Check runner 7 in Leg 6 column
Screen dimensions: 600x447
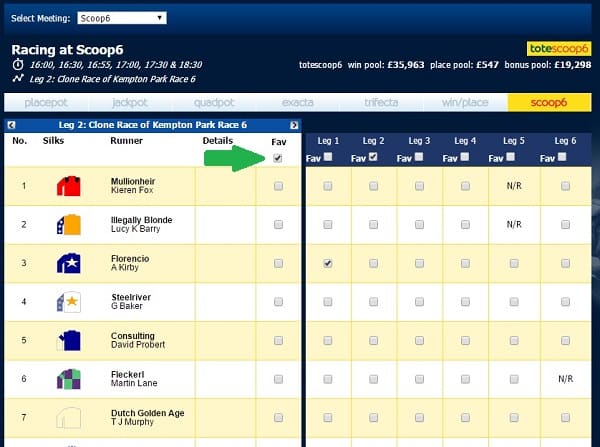[565, 418]
